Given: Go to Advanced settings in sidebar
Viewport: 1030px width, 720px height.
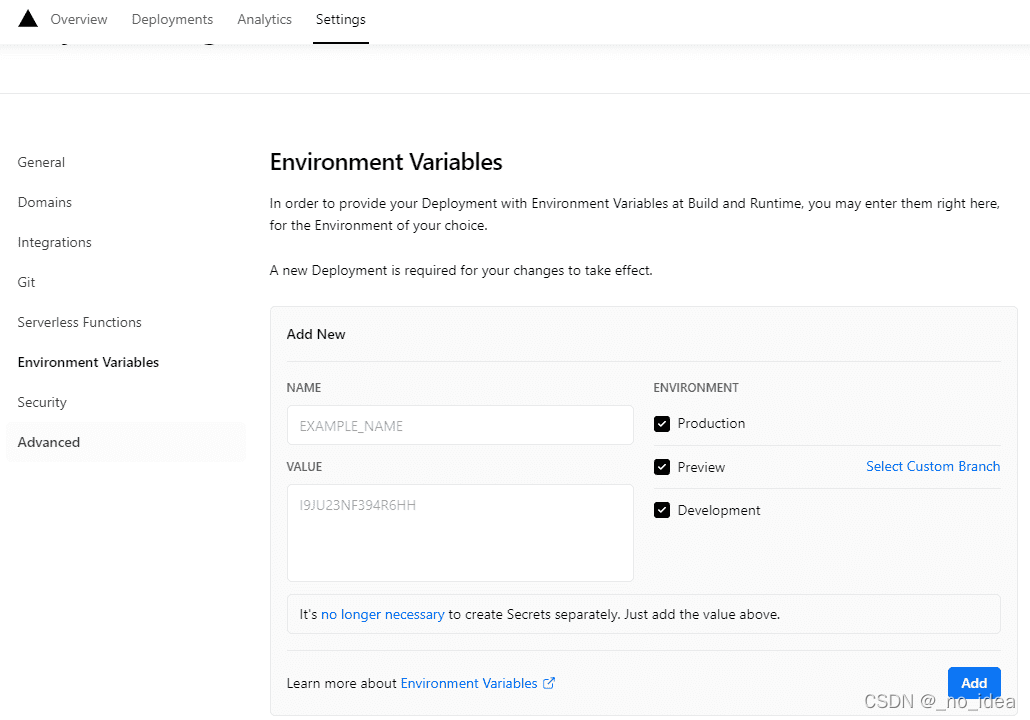Looking at the screenshot, I should tap(49, 442).
